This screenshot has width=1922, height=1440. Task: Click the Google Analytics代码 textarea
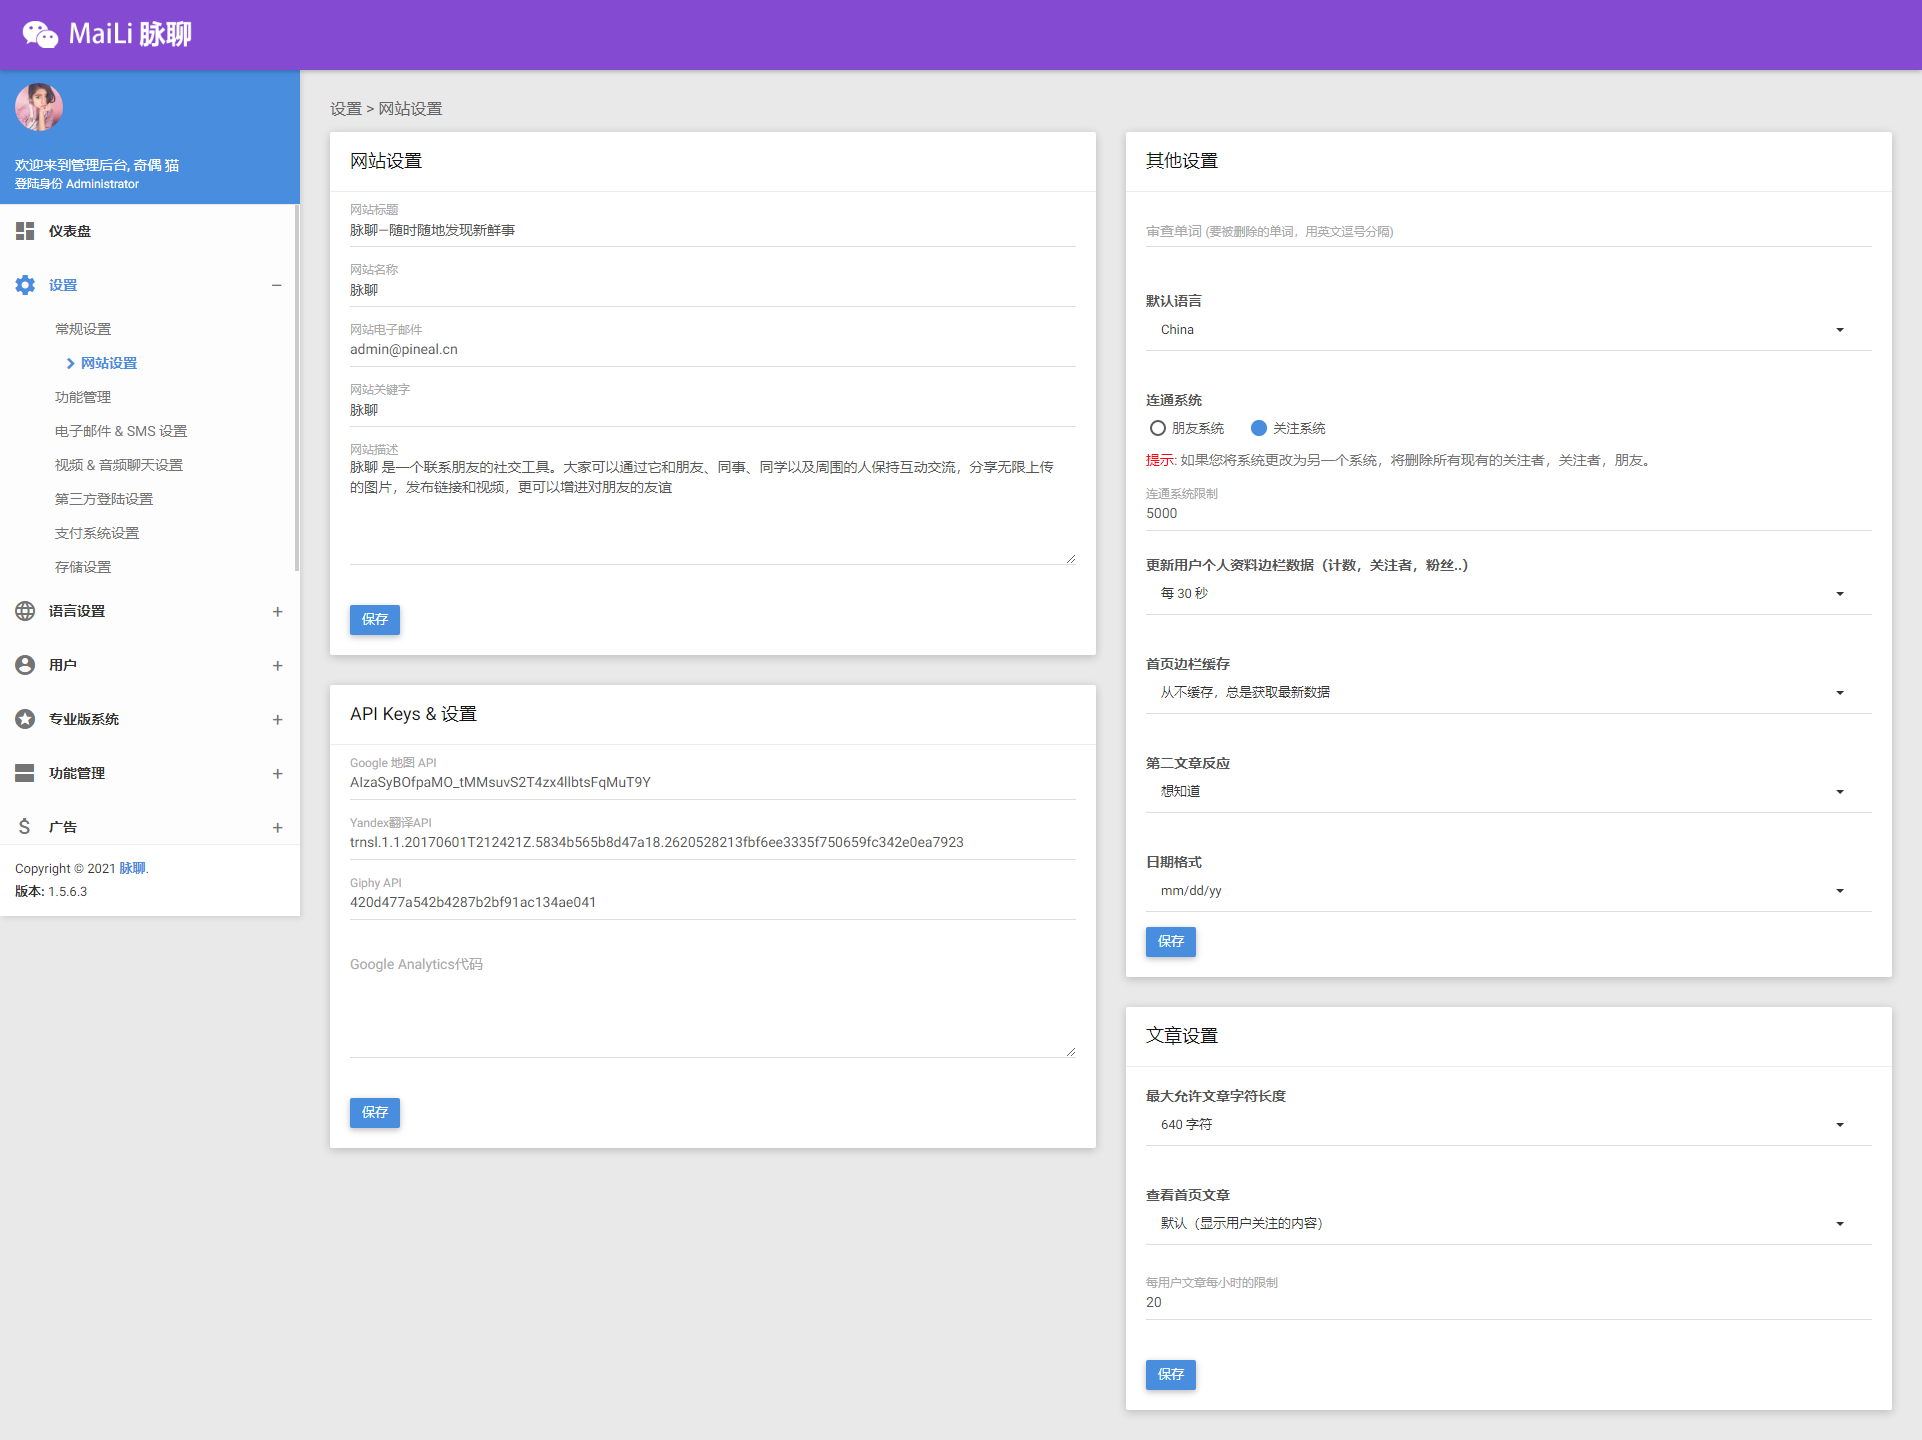point(712,1003)
